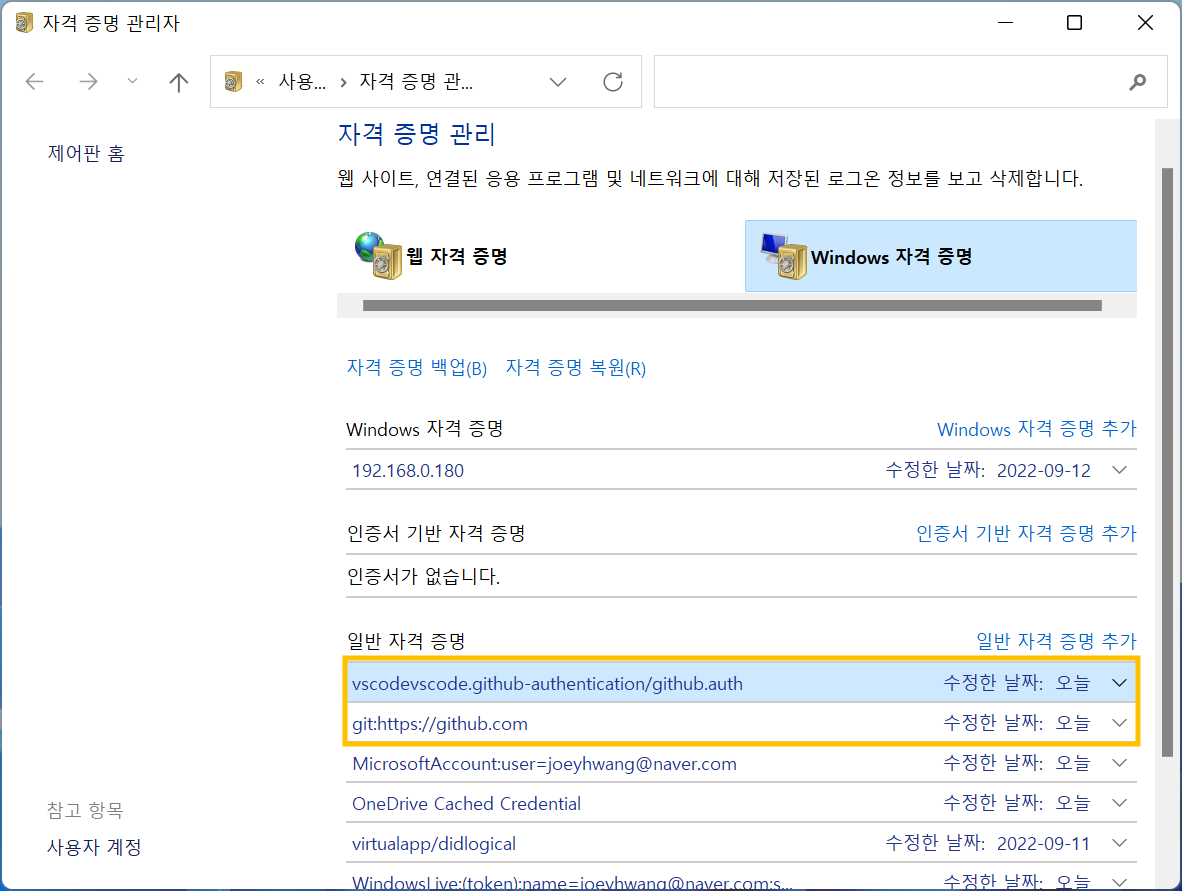Minimize the 자격 증명 관리자 window
Viewport: 1182px width, 891px height.
point(1005,23)
